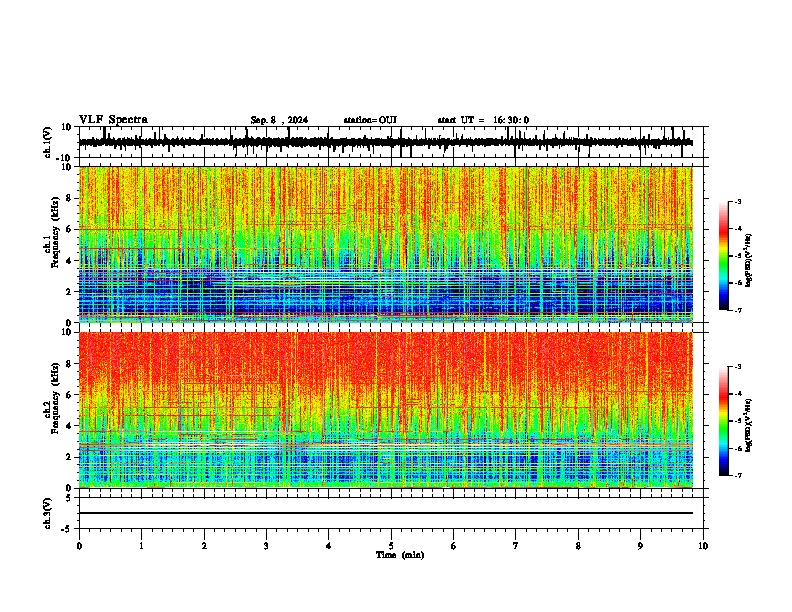The width and height of the screenshot is (792, 612).
Task: Click time axis tick label 10
Action: (x=703, y=546)
